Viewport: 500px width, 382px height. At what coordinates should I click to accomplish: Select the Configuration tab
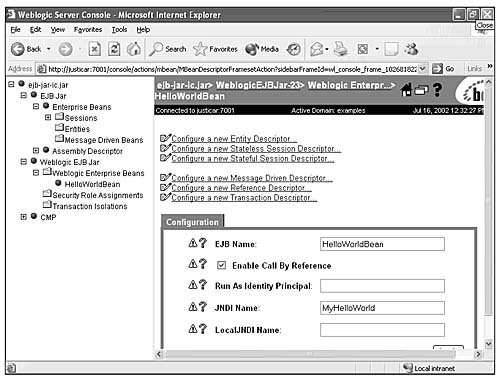pos(192,222)
